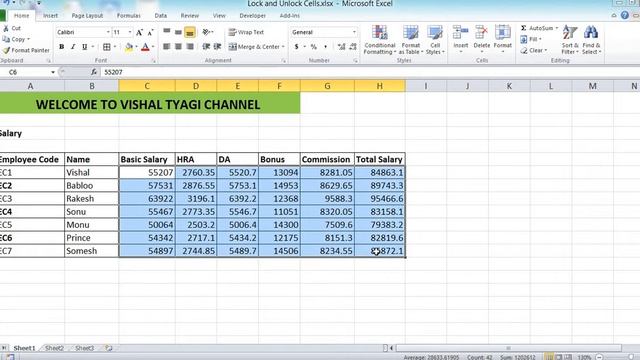The image size is (640, 360).
Task: Toggle italic formatting
Action: 73,47
